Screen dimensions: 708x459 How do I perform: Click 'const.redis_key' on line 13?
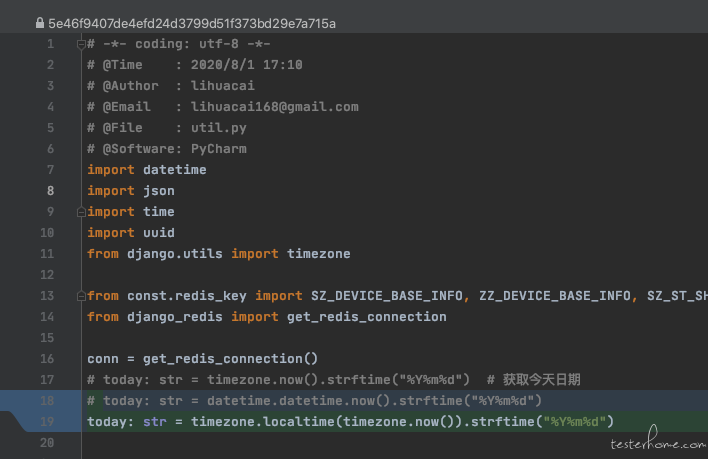[186, 296]
